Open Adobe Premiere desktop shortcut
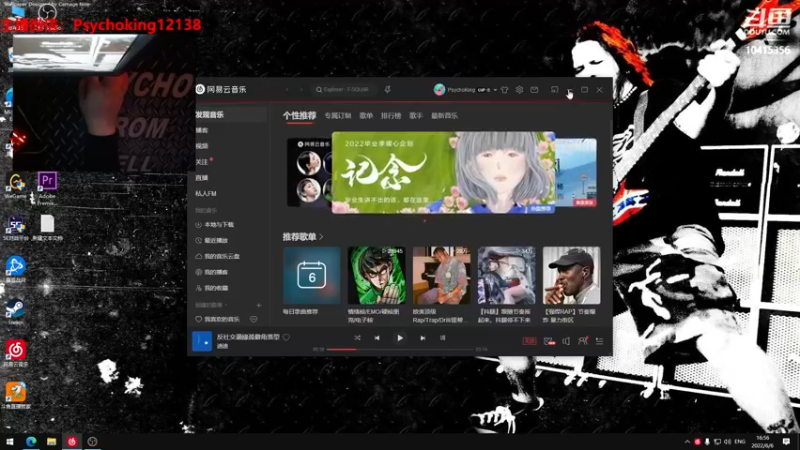Image resolution: width=800 pixels, height=450 pixels. (x=47, y=188)
